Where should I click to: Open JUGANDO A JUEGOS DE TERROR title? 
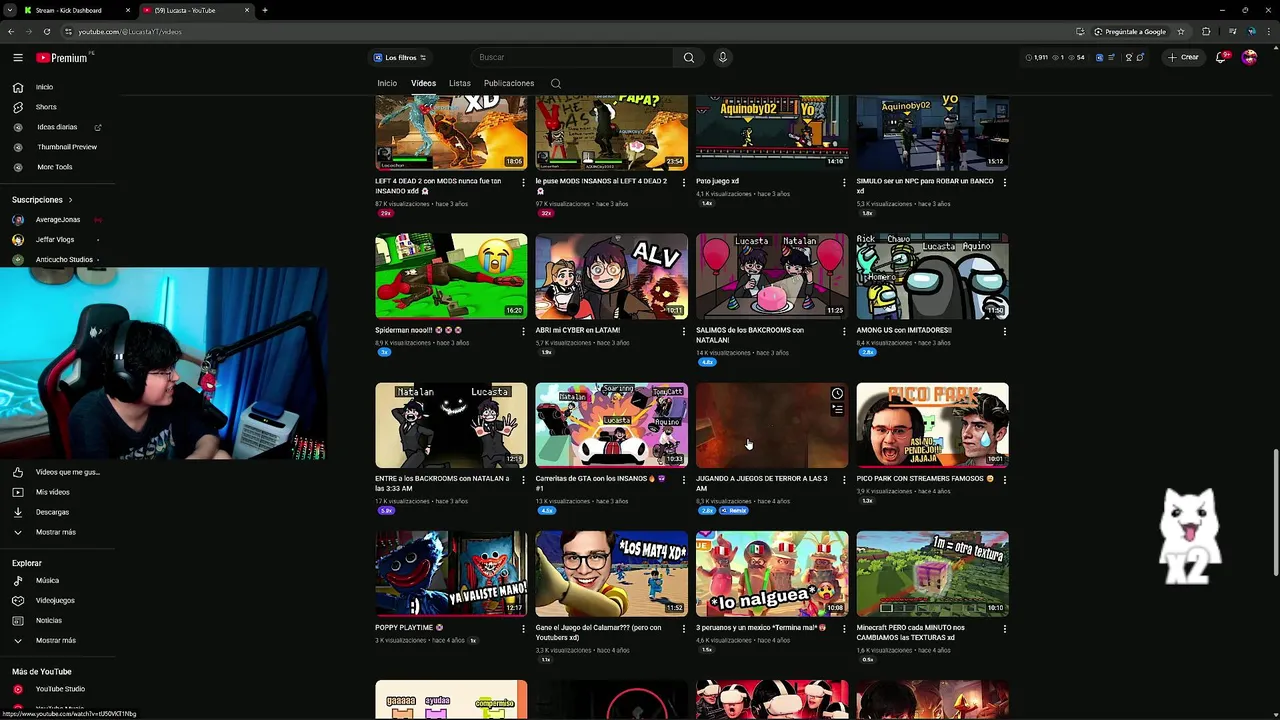tap(761, 484)
